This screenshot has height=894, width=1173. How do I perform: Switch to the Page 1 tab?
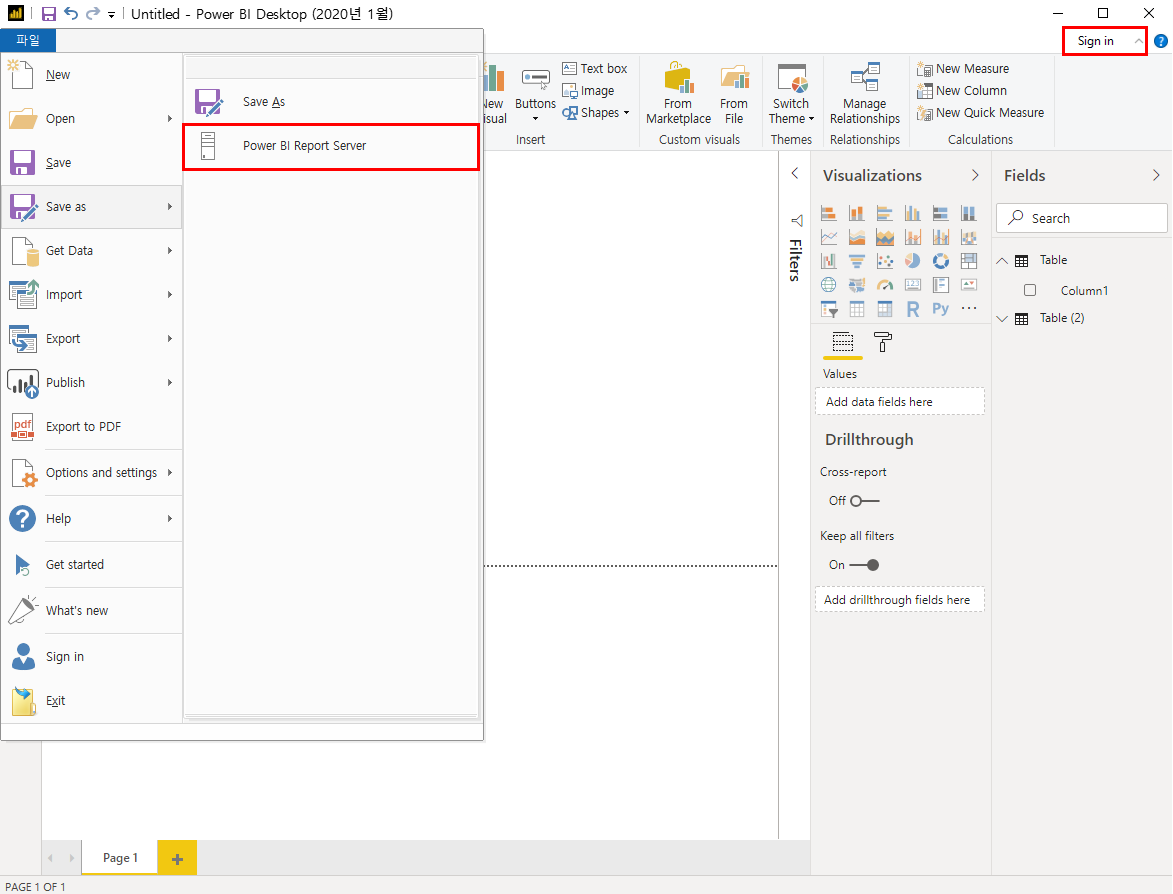120,858
